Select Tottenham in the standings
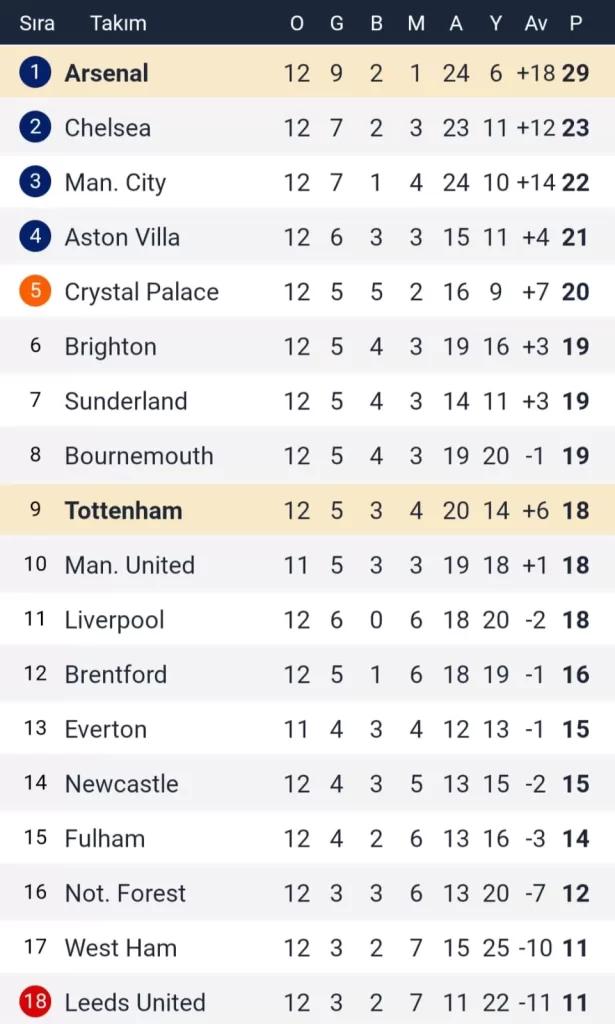The height and width of the screenshot is (1024, 615). click(123, 510)
